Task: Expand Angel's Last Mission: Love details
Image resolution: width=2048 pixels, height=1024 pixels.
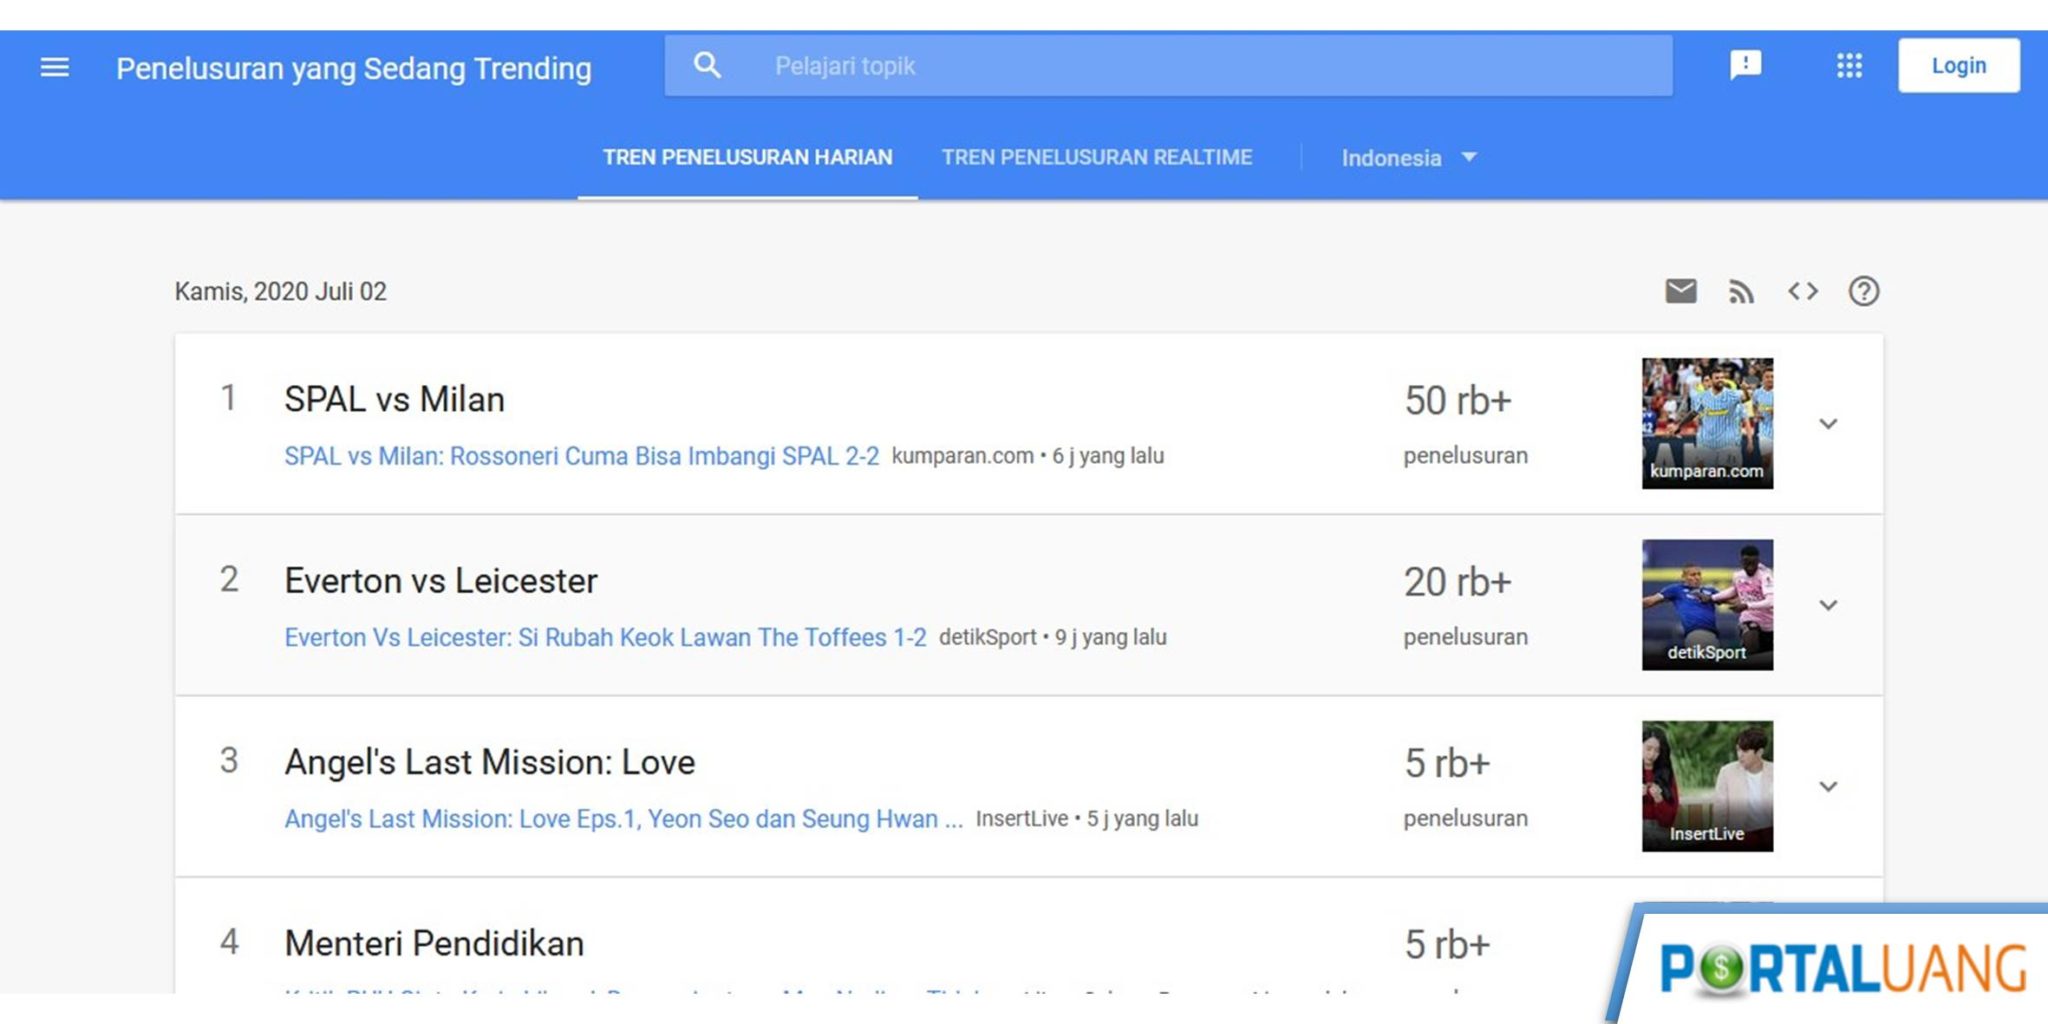Action: [1829, 787]
